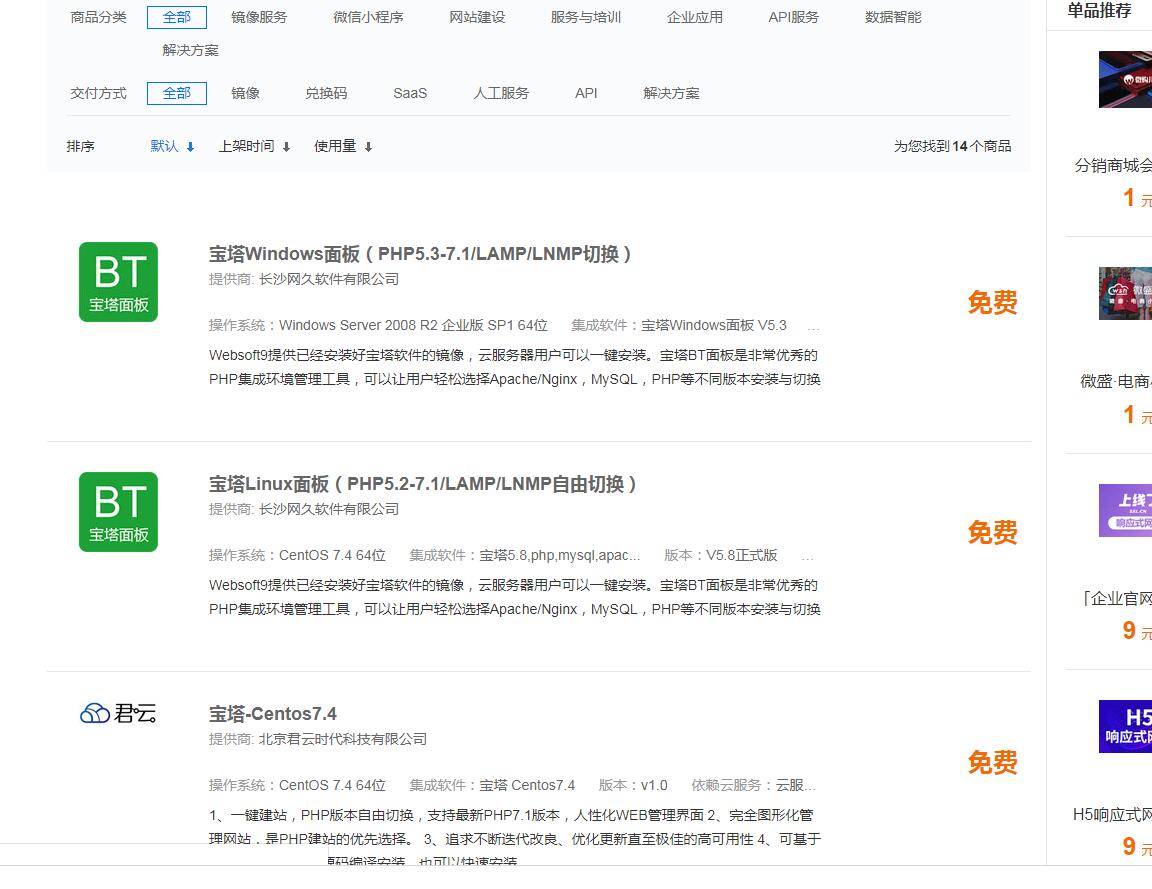
Task: Open the 「企业官网 recommended item title
Action: click(x=1117, y=598)
